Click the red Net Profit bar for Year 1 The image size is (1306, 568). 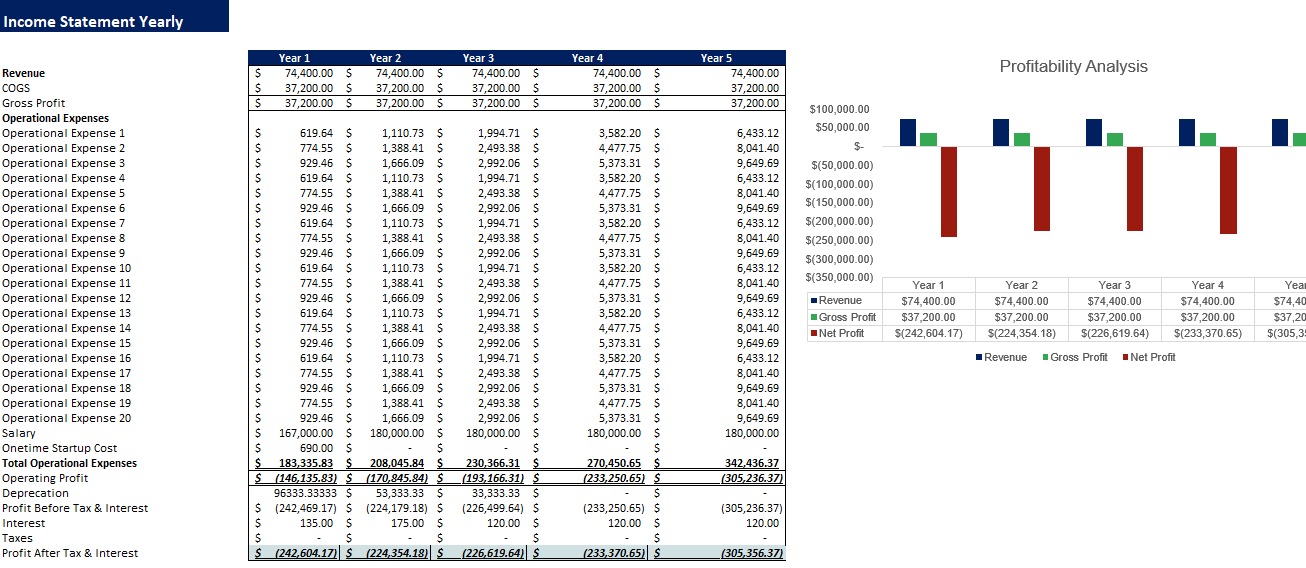click(x=949, y=191)
